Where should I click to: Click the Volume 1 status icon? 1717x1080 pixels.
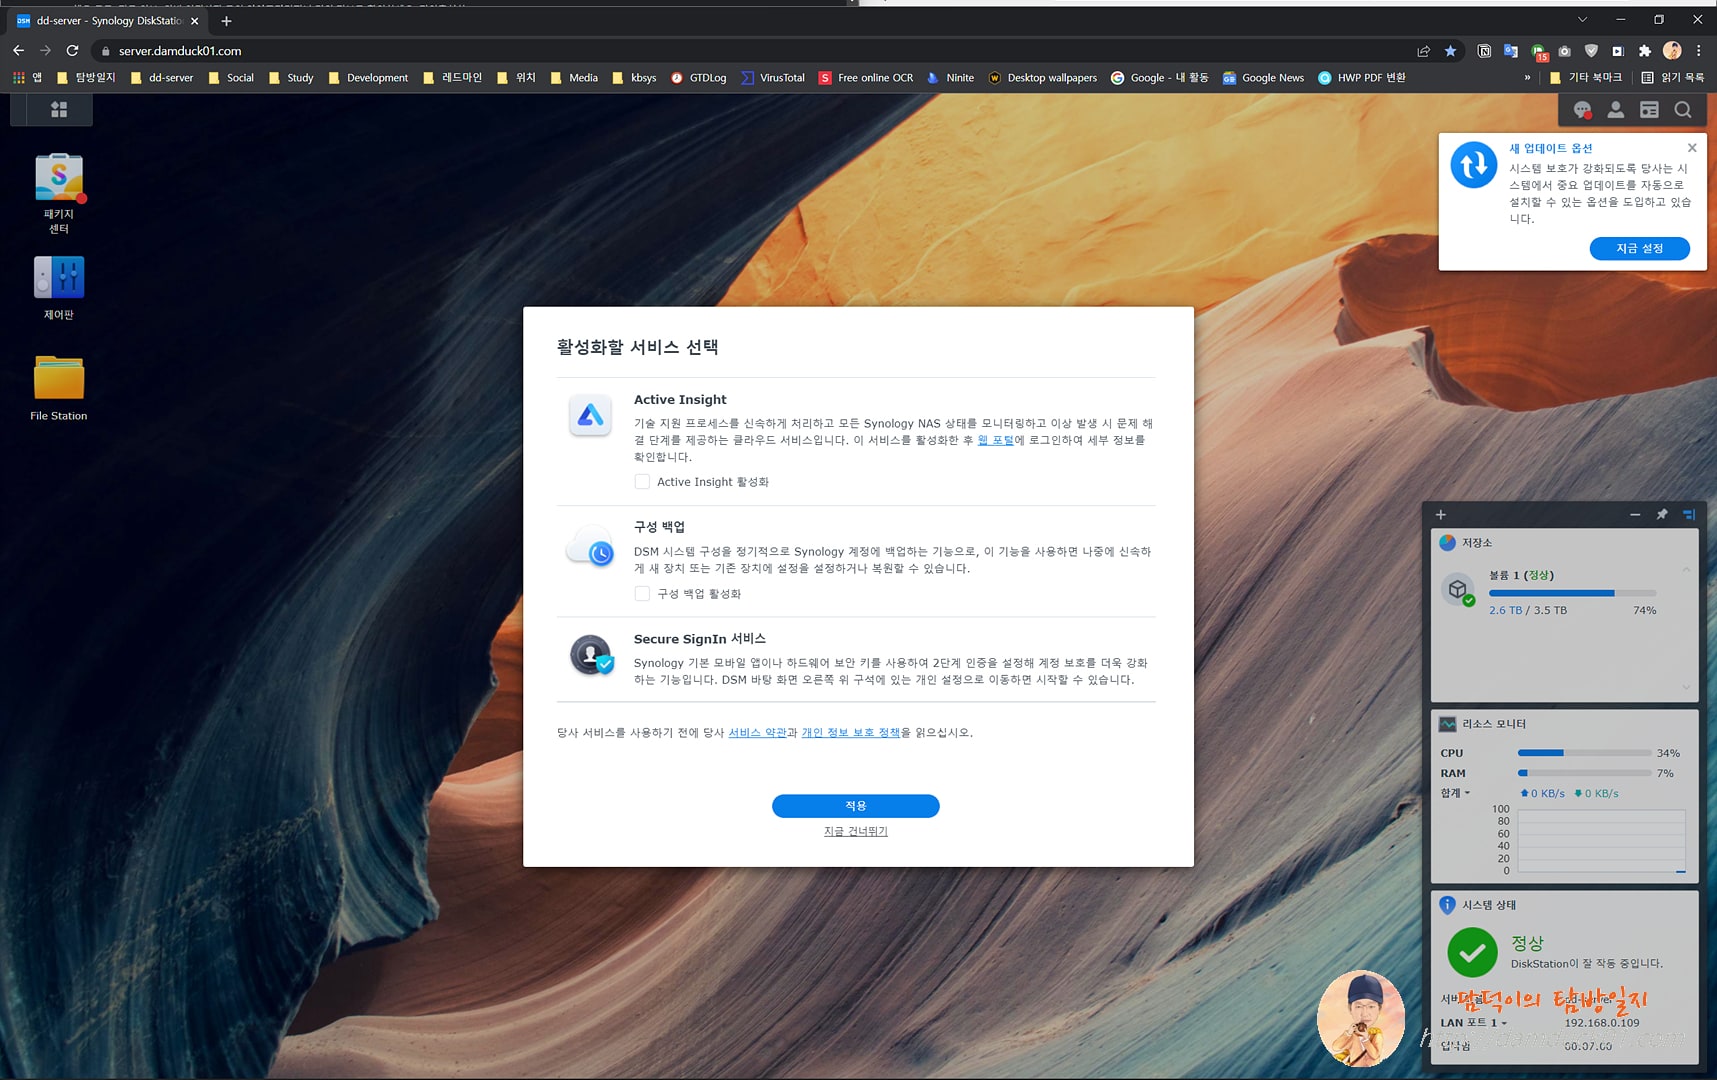point(1459,591)
